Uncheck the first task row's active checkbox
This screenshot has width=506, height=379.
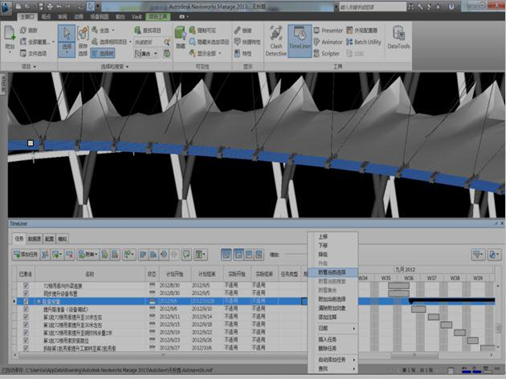click(x=26, y=286)
